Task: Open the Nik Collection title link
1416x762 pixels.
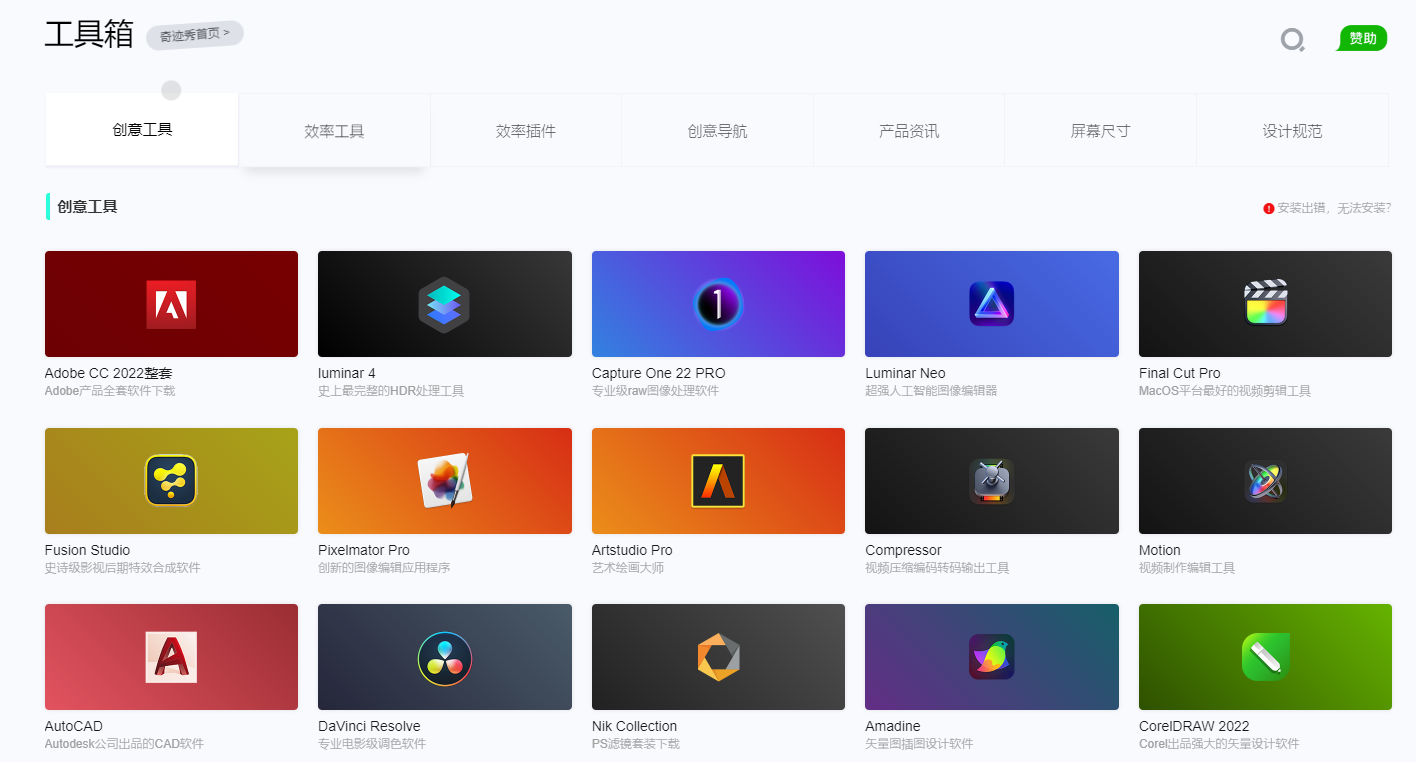Action: [634, 726]
